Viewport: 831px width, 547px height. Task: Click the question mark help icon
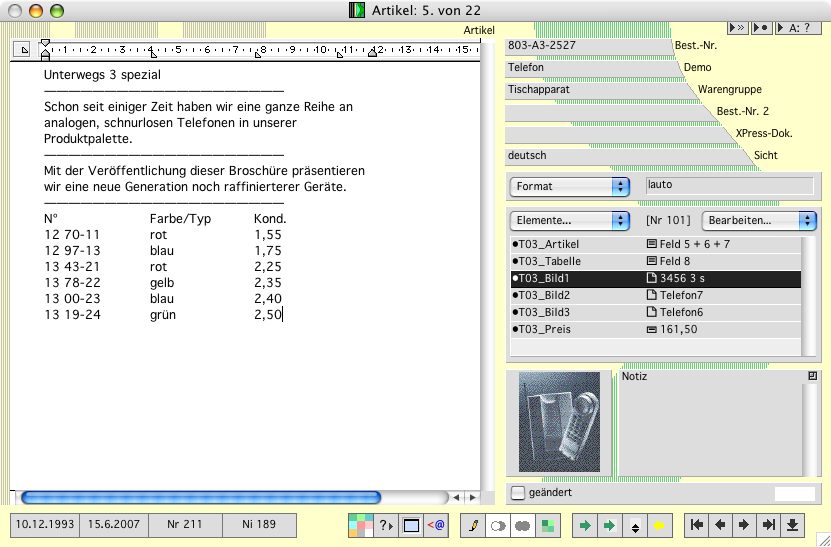(x=386, y=524)
